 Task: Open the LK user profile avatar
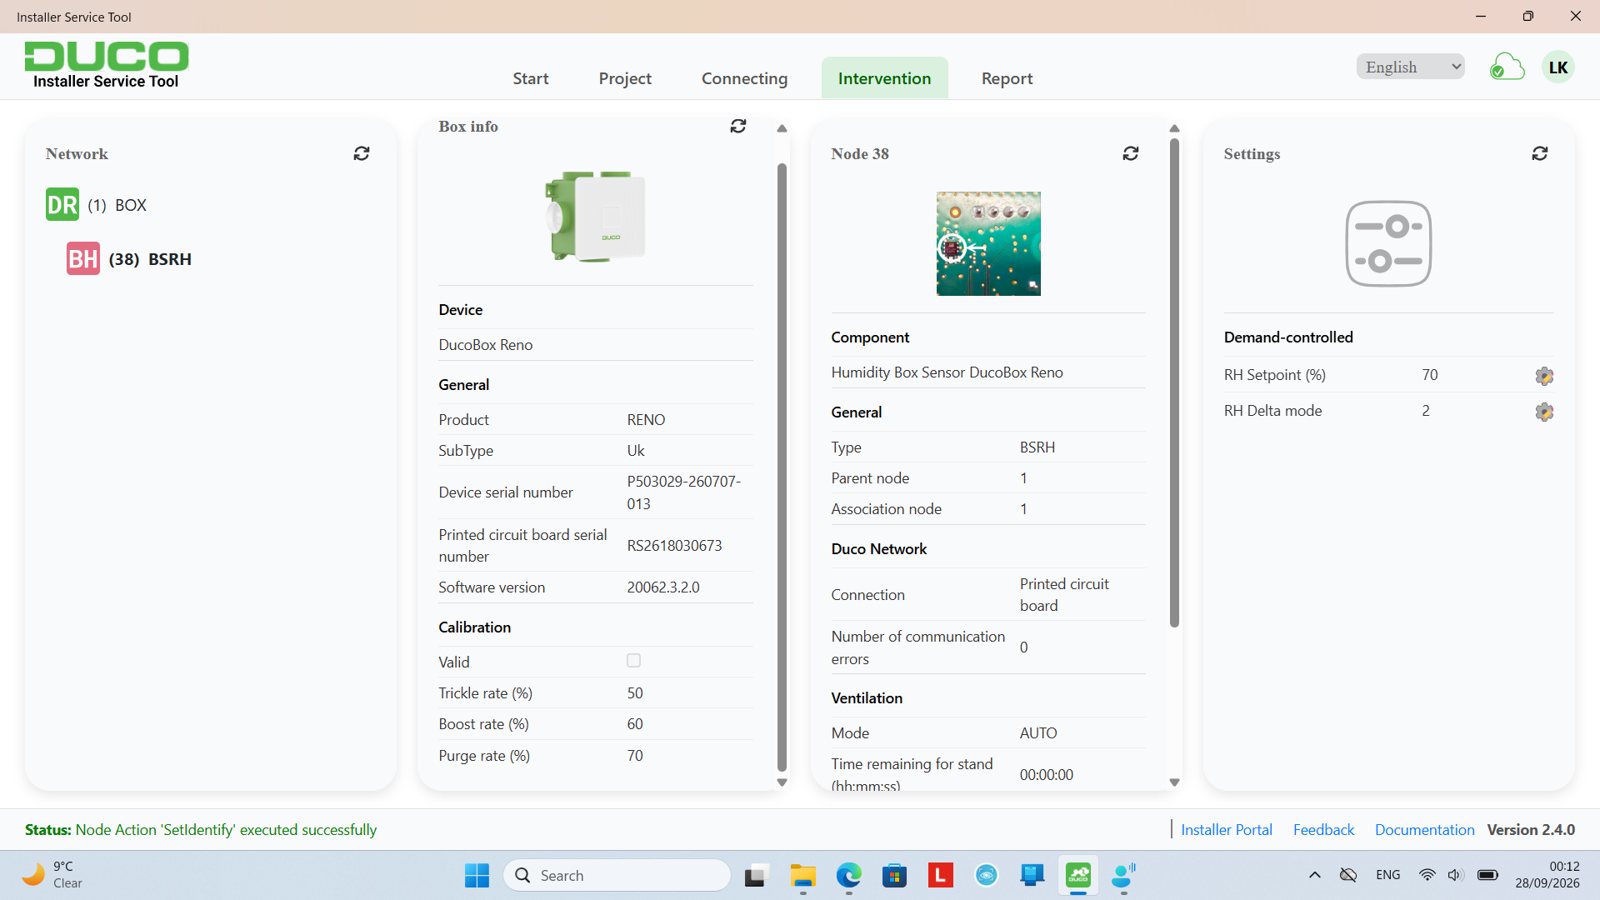point(1558,68)
